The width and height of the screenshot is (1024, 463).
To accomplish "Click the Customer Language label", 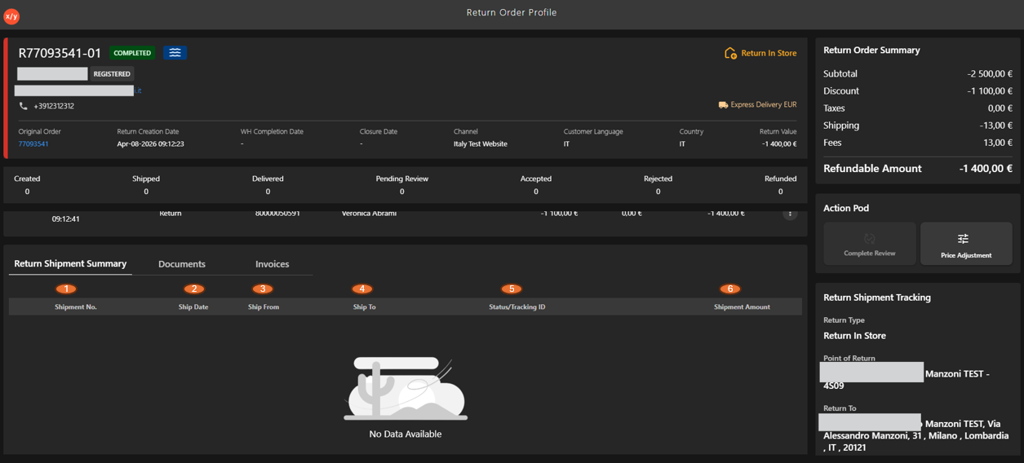I will [x=593, y=131].
